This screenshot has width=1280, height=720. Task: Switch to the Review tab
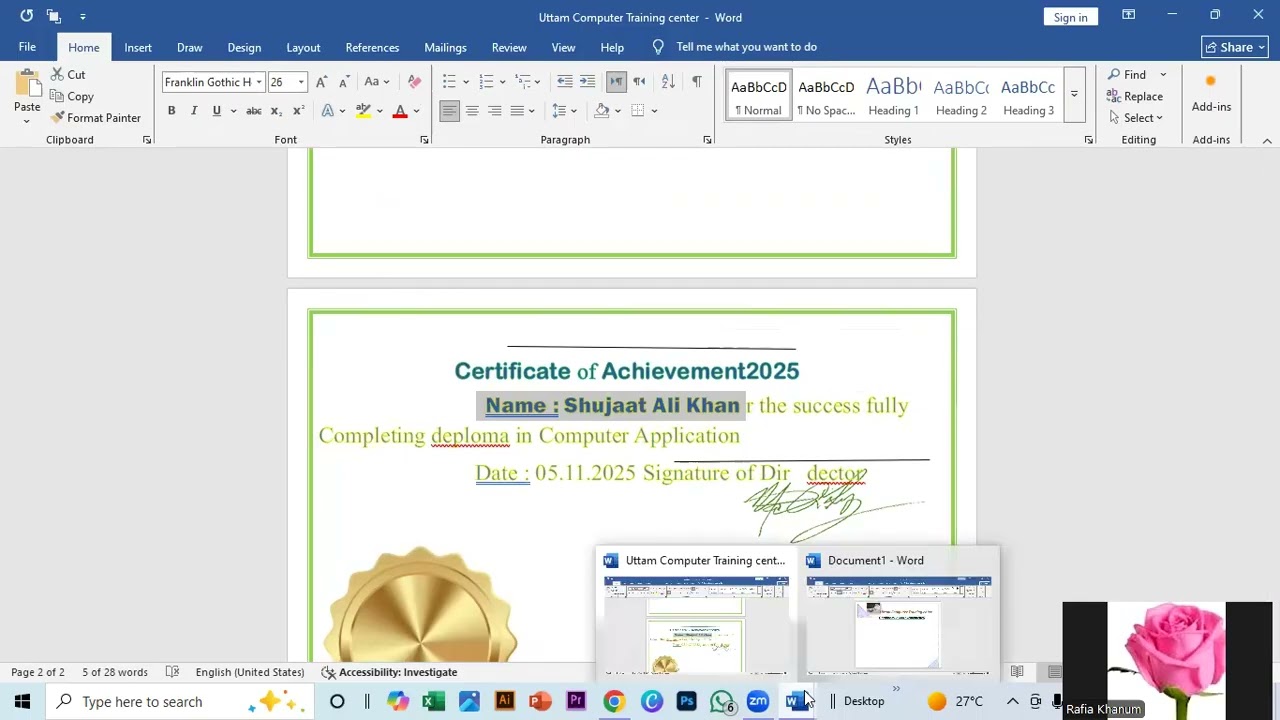coord(509,47)
